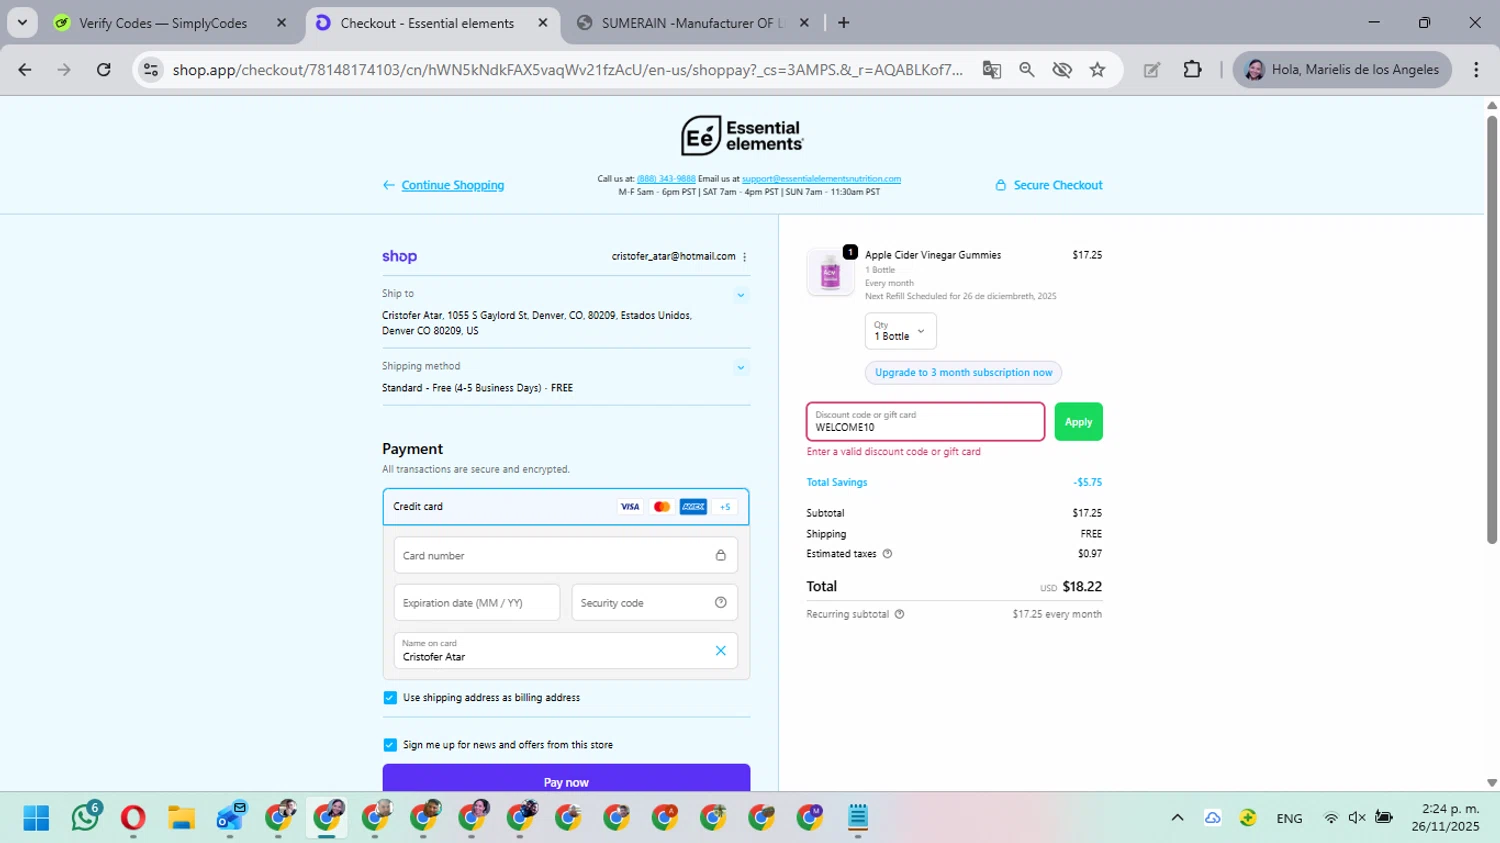Launch Opera browser from the taskbar

[x=133, y=818]
